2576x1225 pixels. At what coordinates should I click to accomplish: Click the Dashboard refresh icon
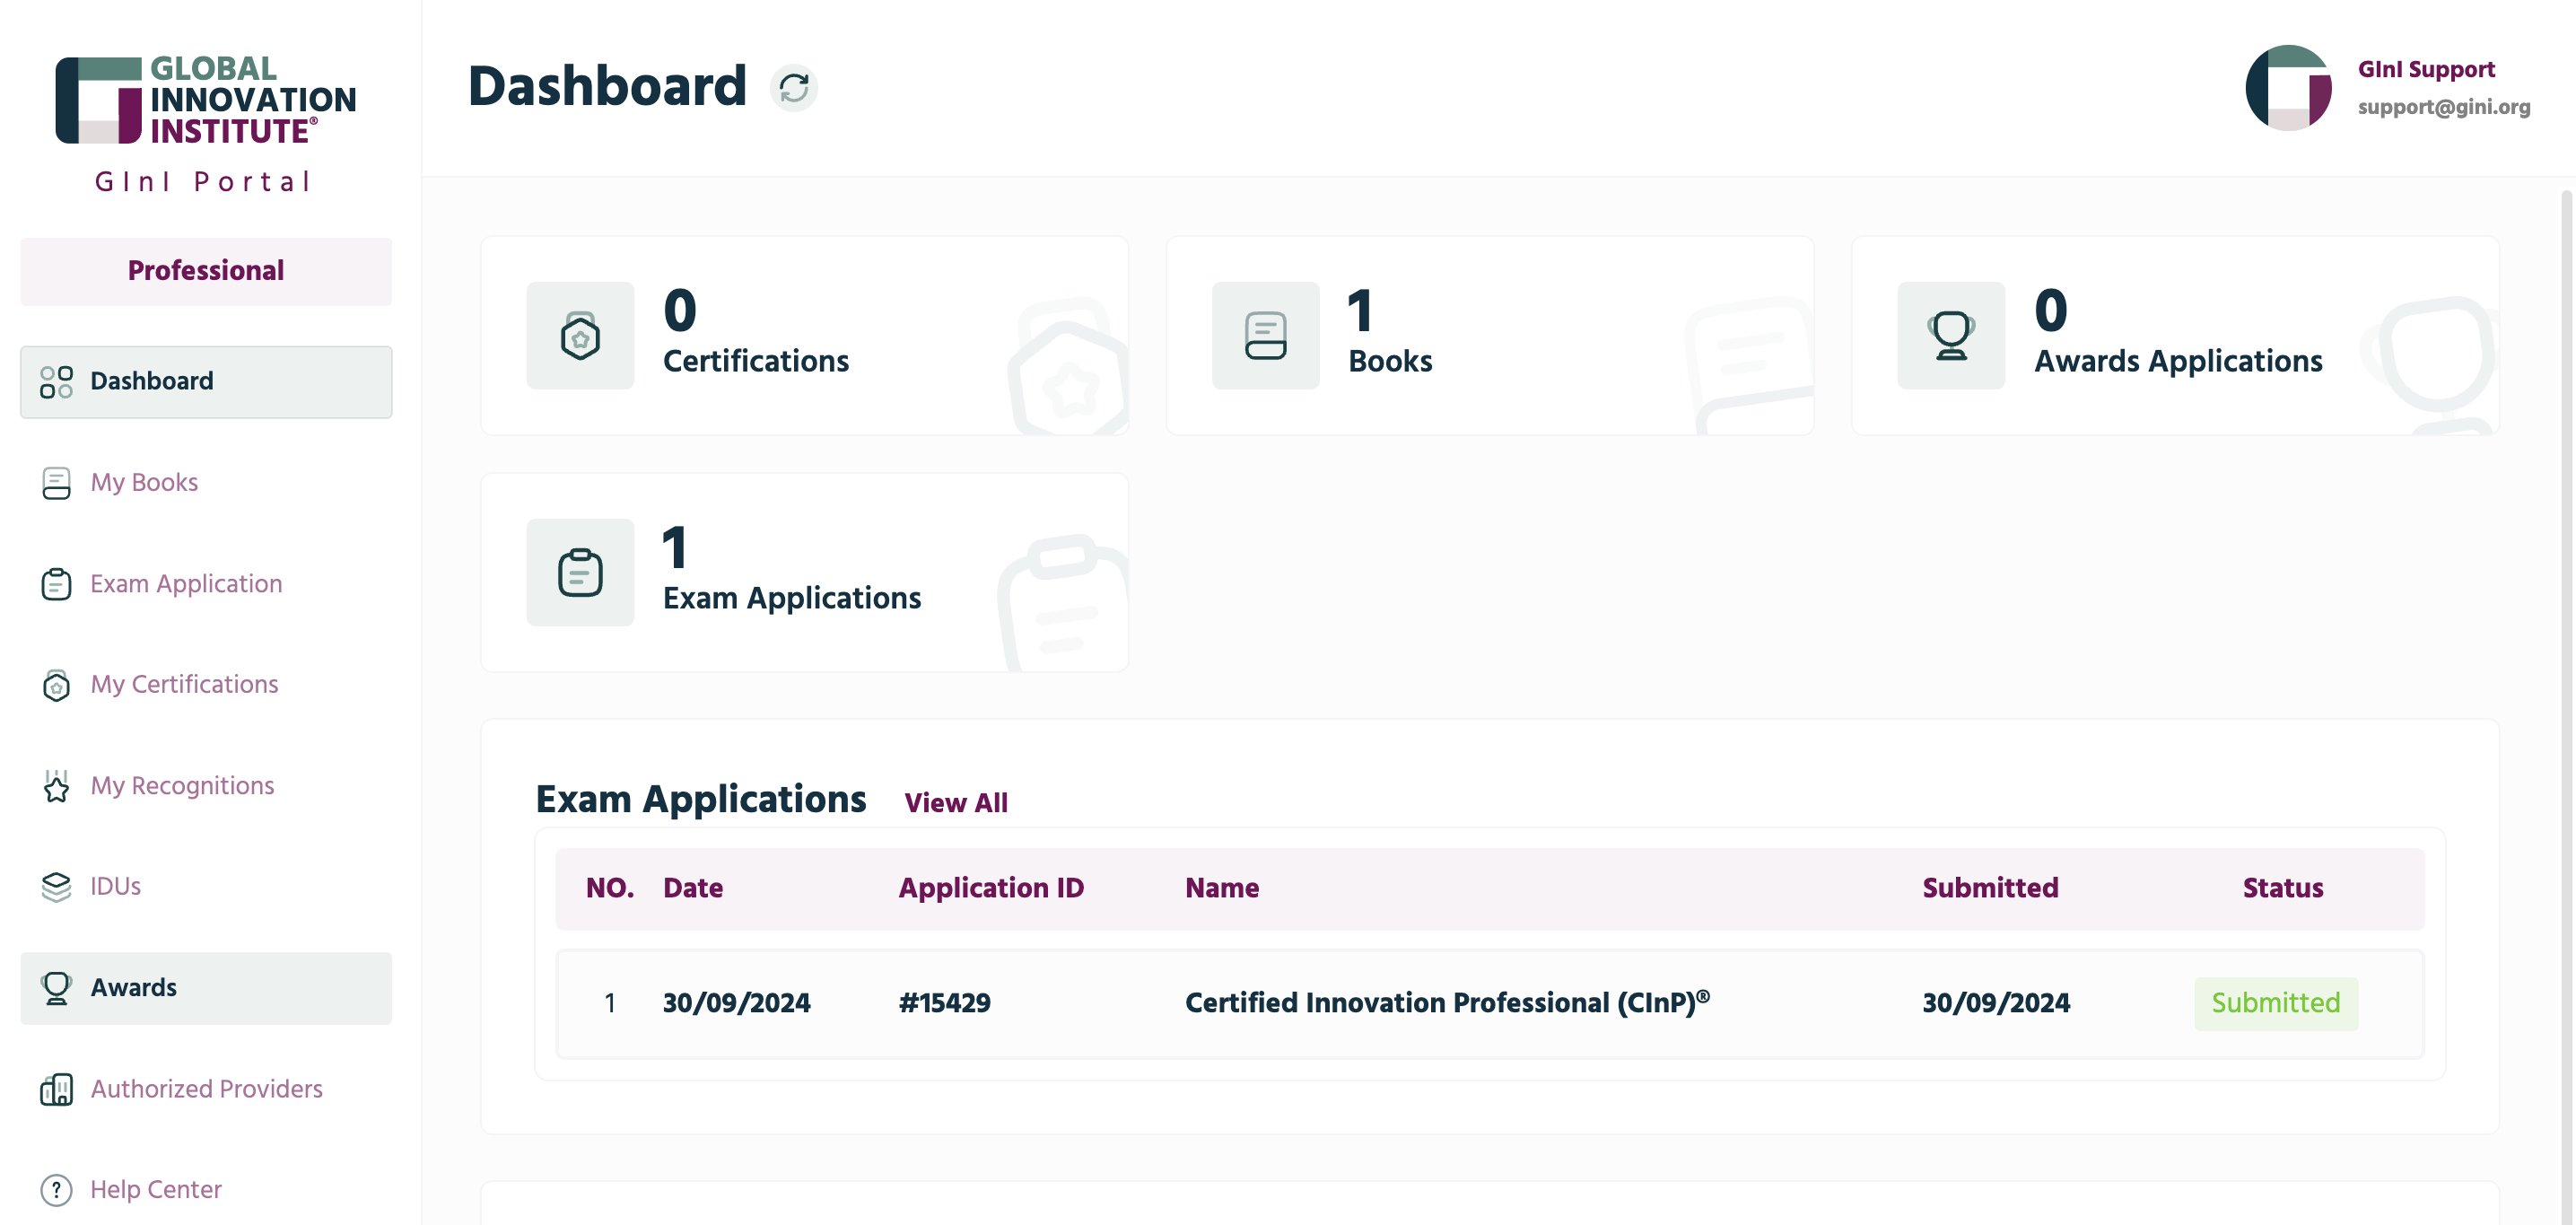click(793, 88)
